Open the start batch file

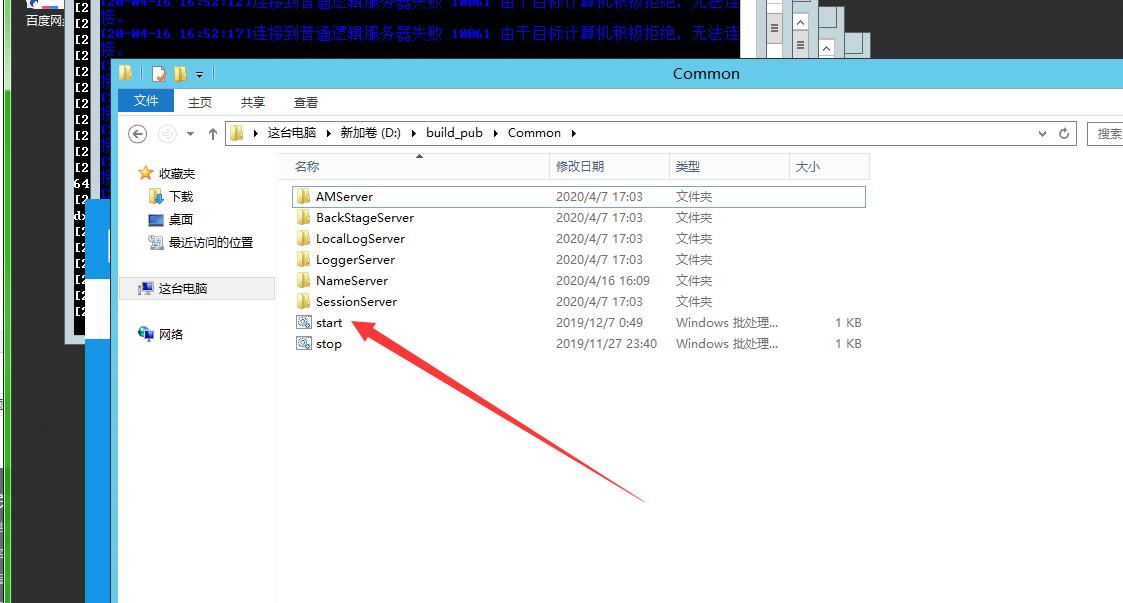(x=328, y=323)
